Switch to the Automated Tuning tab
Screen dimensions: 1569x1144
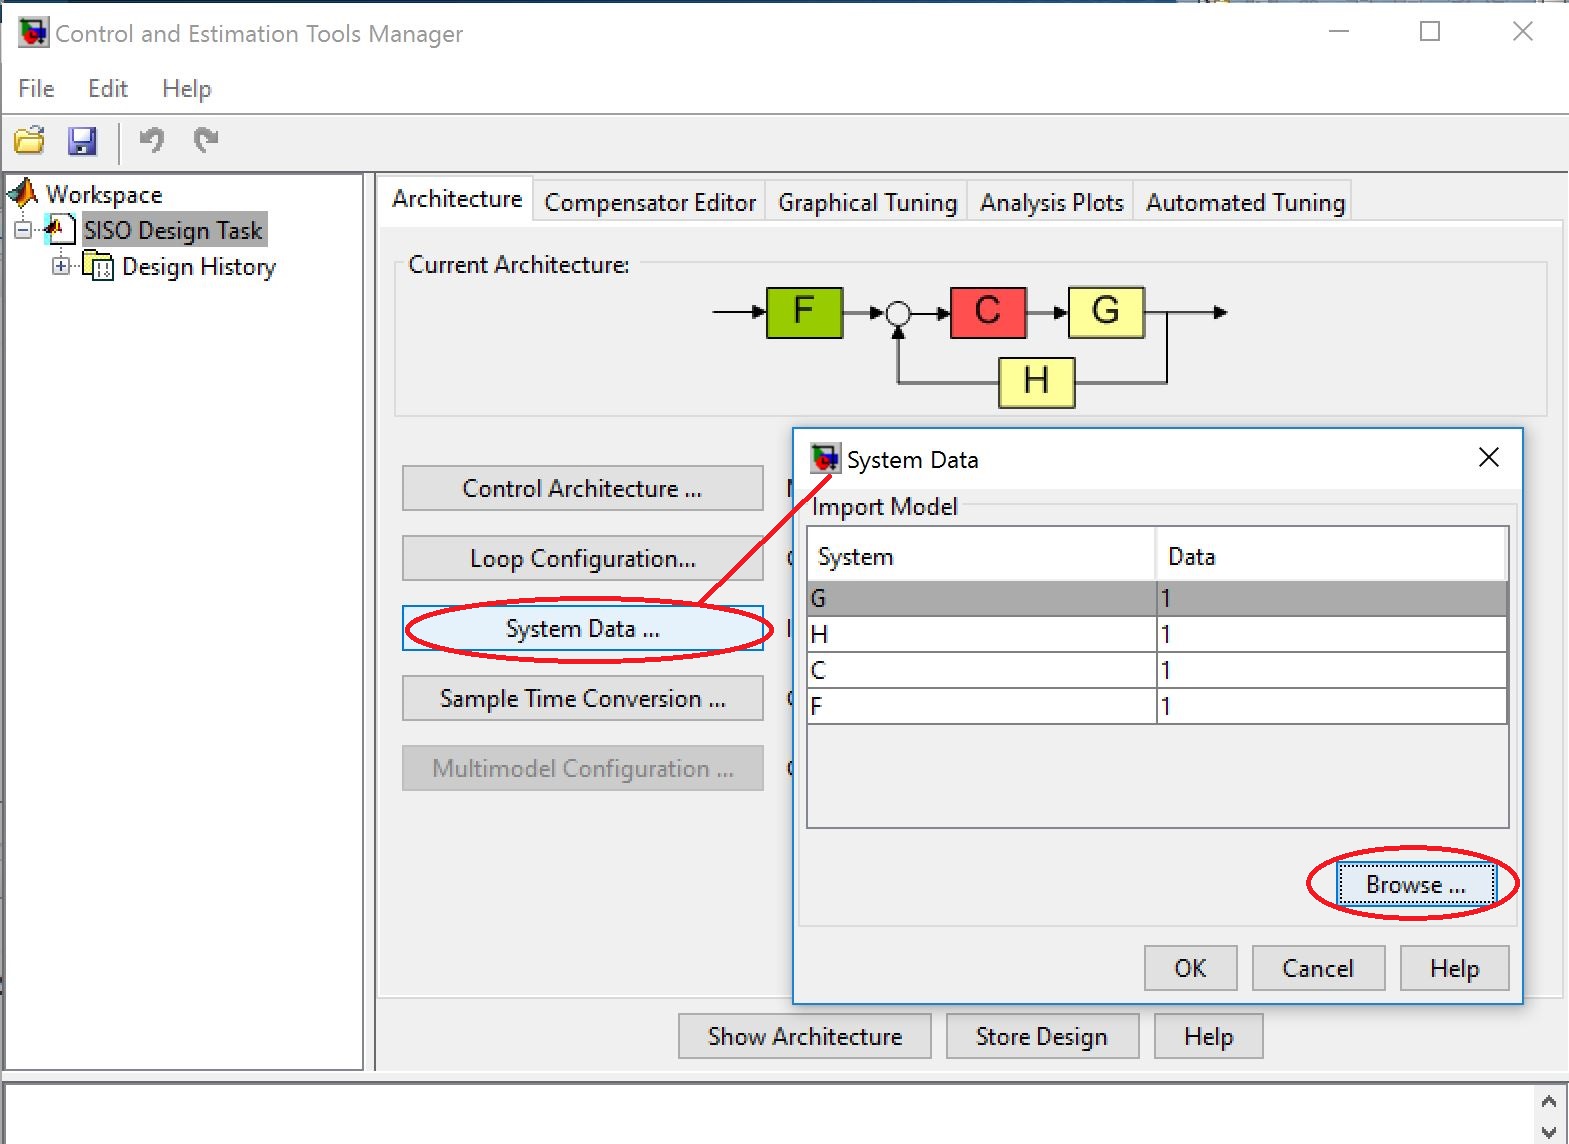(x=1245, y=202)
